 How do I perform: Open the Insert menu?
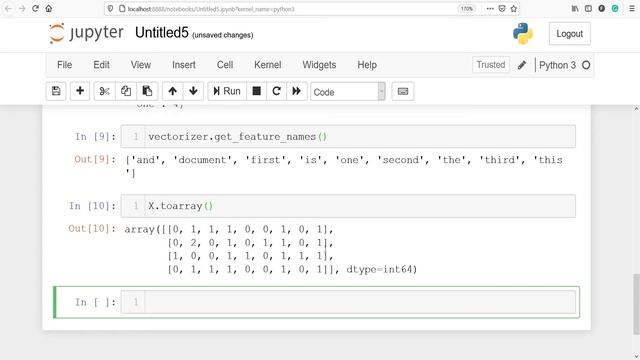pos(184,65)
